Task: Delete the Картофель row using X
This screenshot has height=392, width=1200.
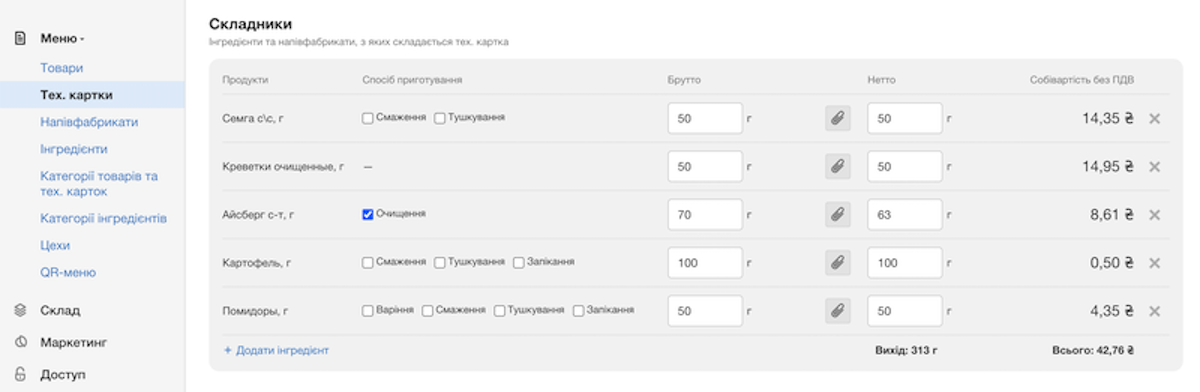Action: coord(1154,263)
